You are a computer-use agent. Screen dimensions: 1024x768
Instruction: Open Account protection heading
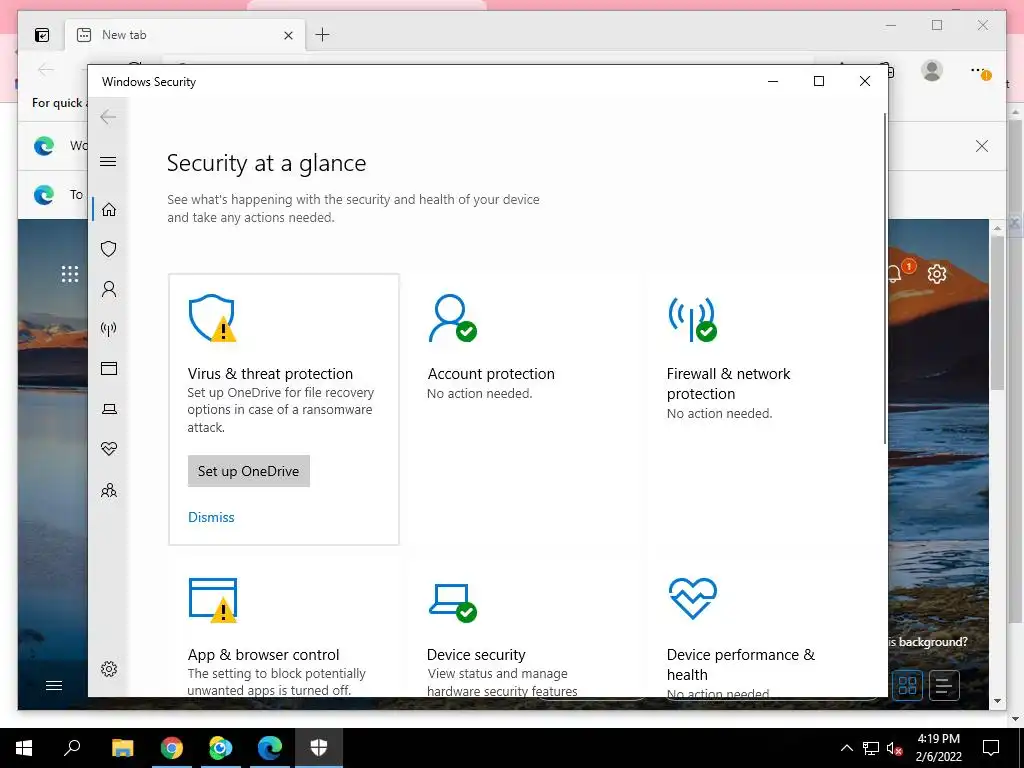pos(491,374)
